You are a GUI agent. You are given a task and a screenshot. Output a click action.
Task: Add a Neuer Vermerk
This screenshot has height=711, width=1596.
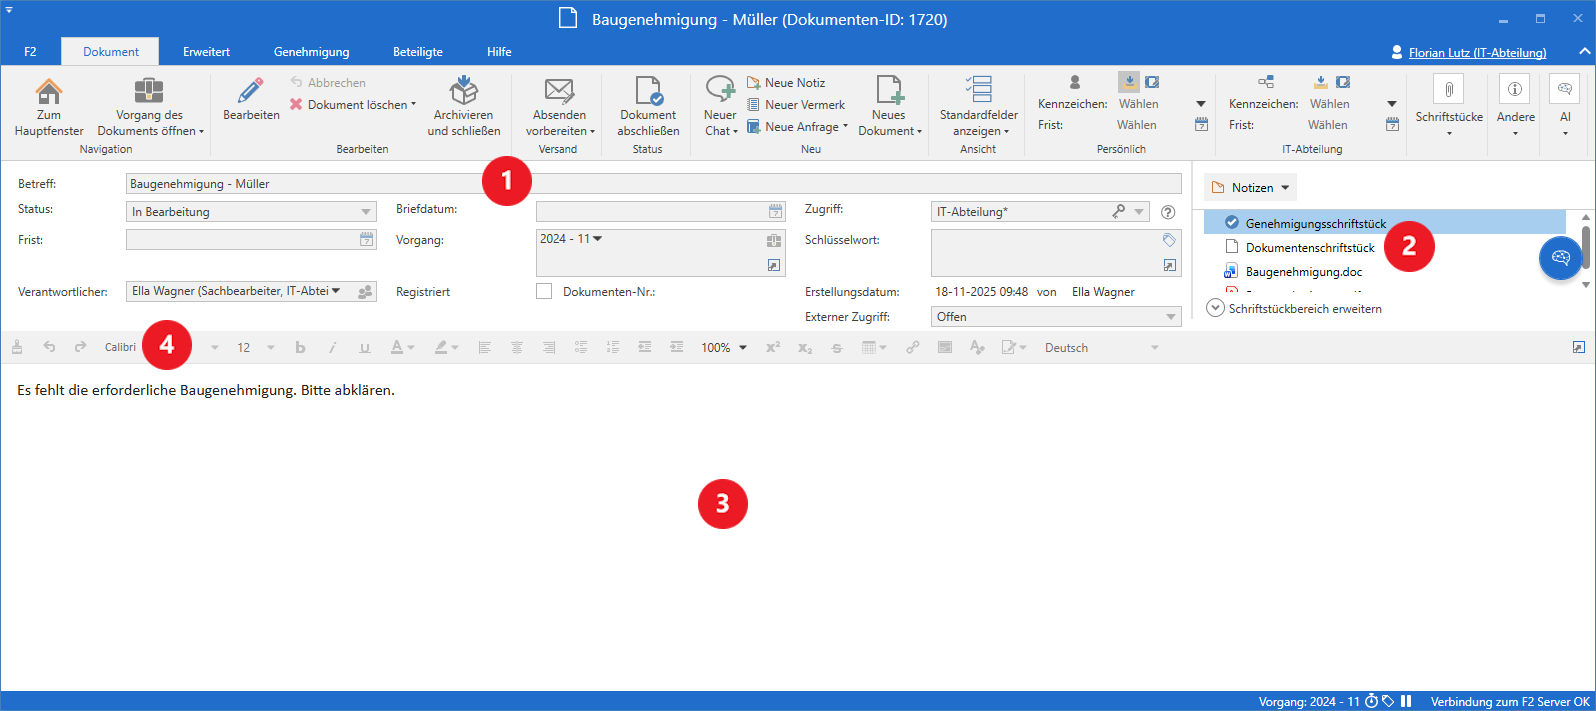tap(796, 105)
